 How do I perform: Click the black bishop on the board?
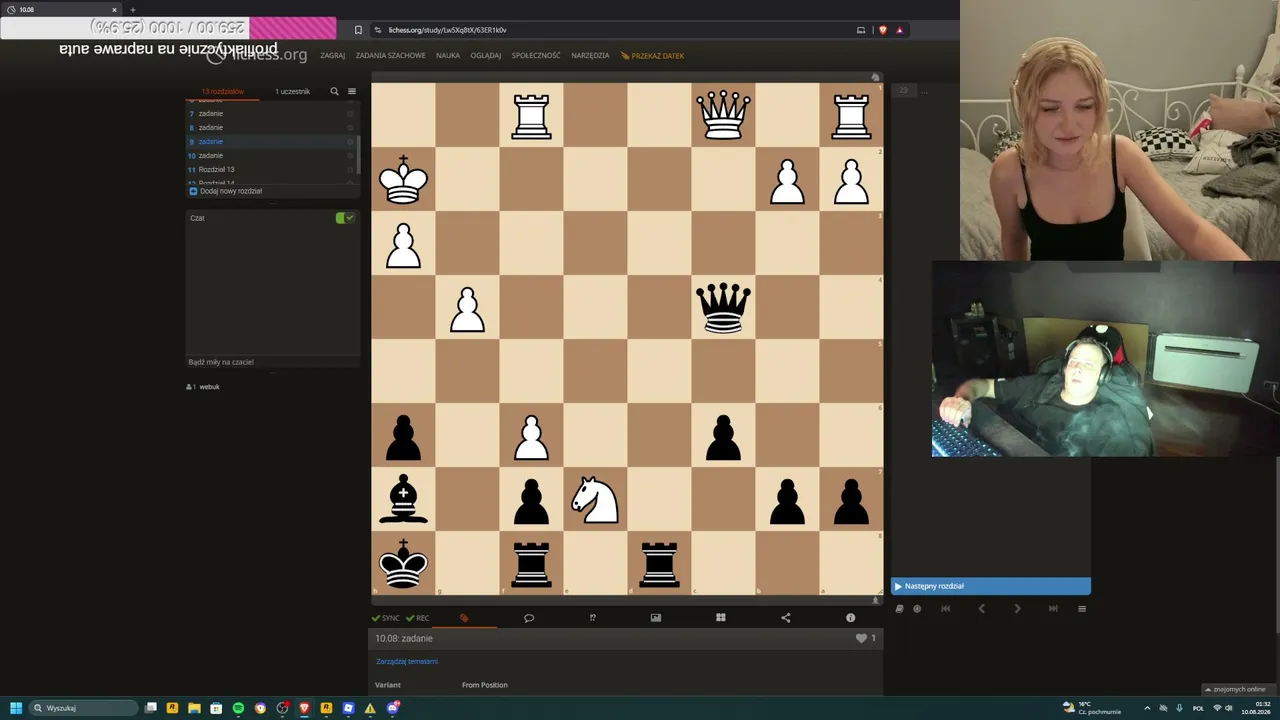coord(403,499)
